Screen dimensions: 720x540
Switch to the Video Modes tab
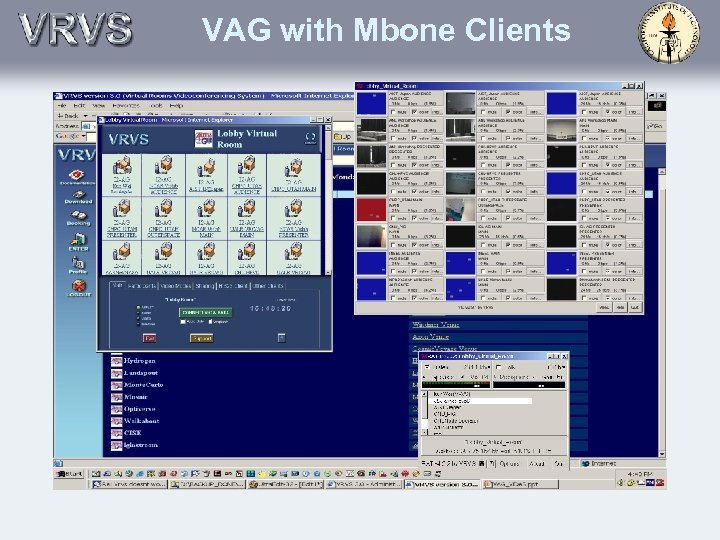click(x=175, y=286)
